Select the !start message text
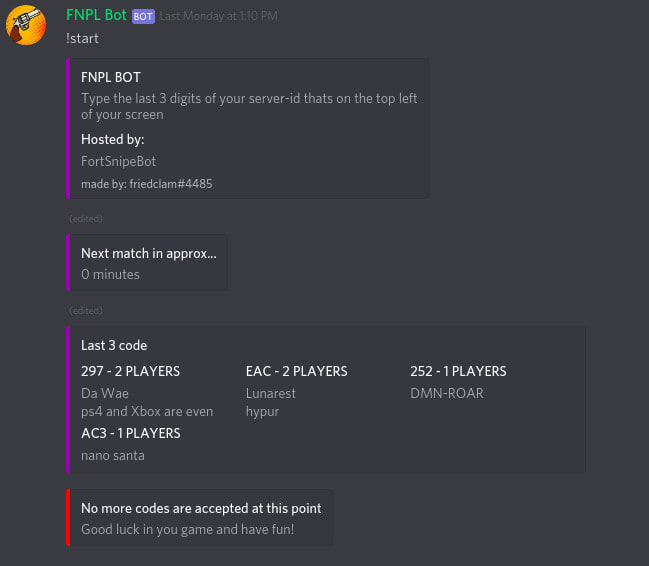 82,39
